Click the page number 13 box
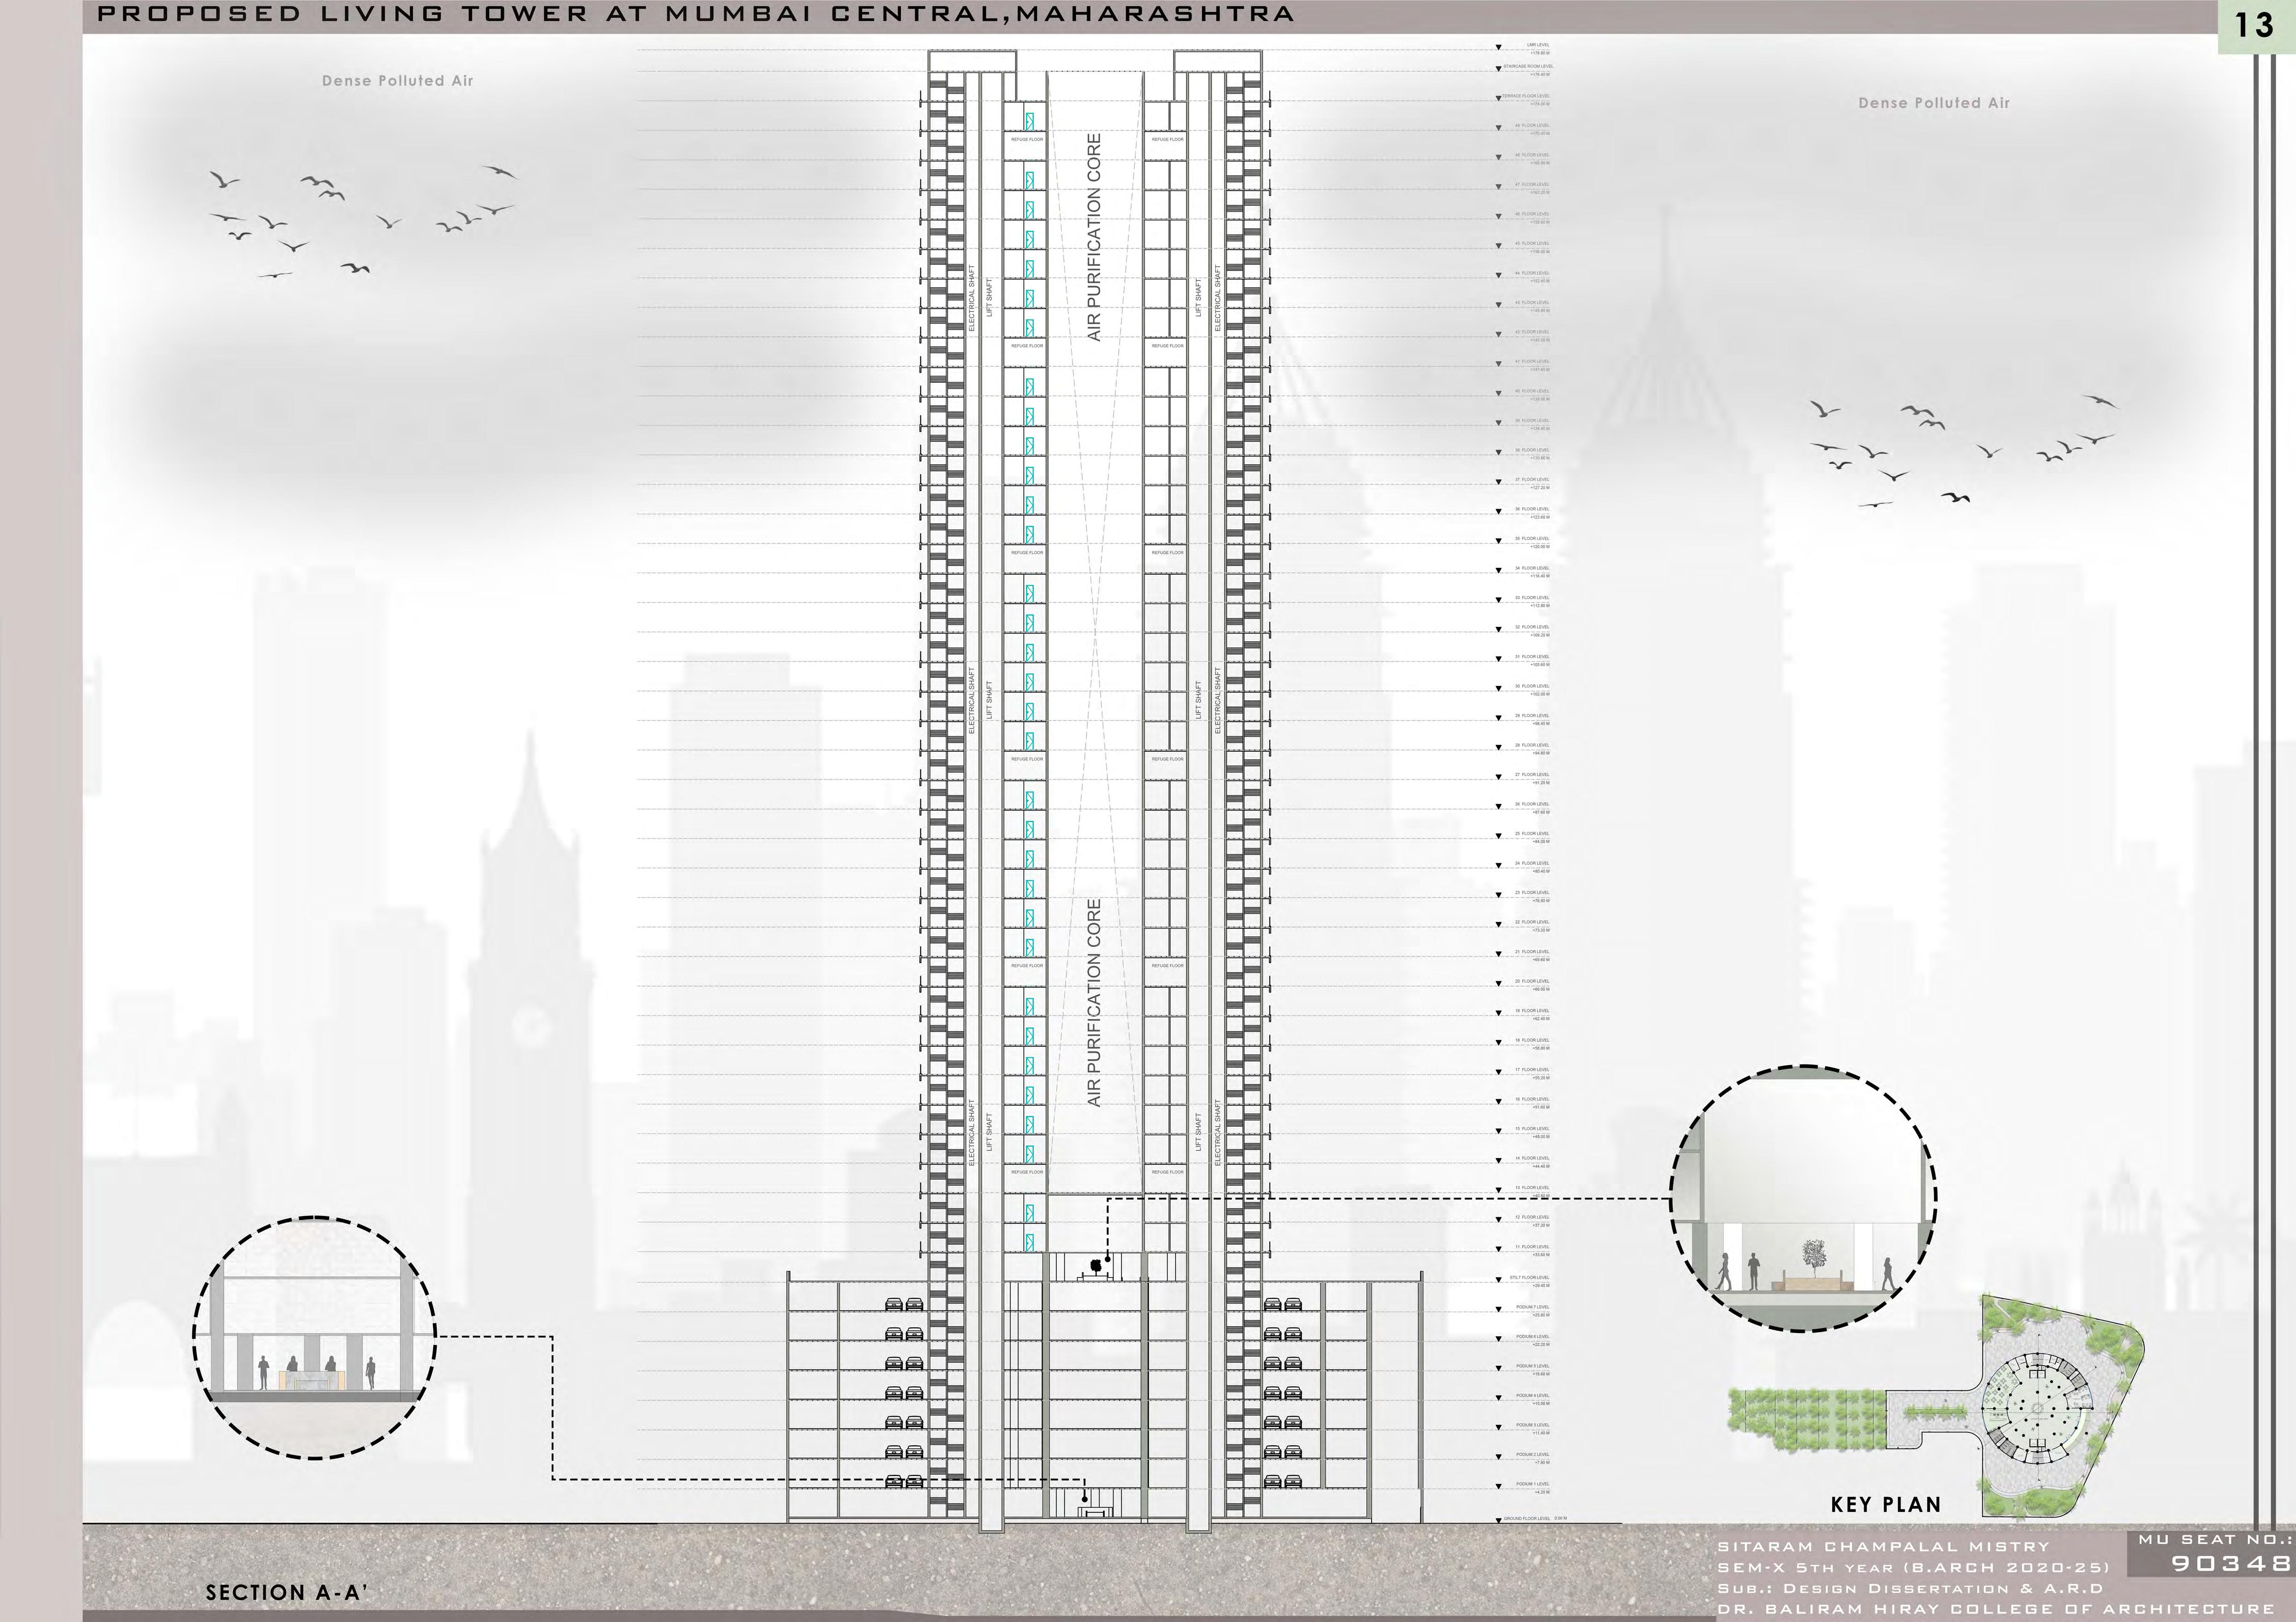Viewport: 2296px width, 1622px height. (x=2256, y=25)
